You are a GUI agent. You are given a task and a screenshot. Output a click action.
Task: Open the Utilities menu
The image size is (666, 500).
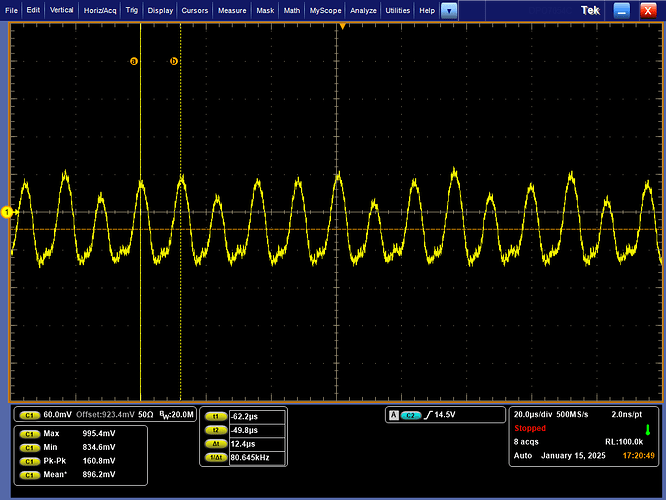(x=398, y=10)
